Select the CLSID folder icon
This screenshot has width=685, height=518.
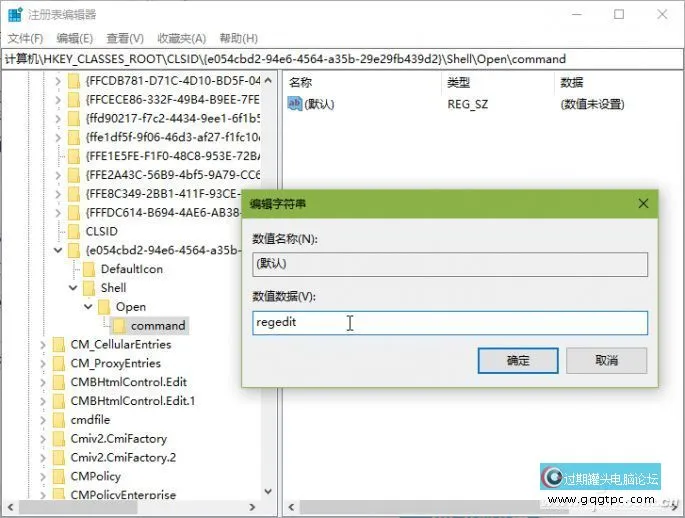74,231
